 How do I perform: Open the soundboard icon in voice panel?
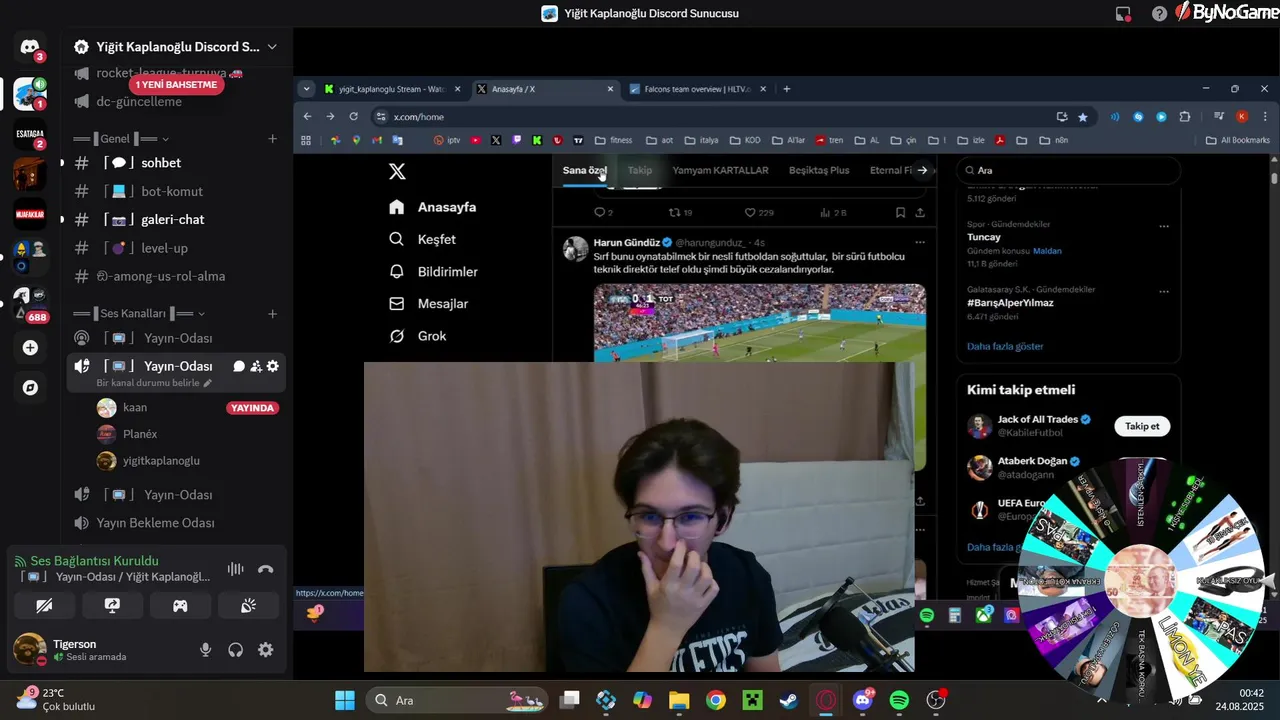pyautogui.click(x=248, y=605)
